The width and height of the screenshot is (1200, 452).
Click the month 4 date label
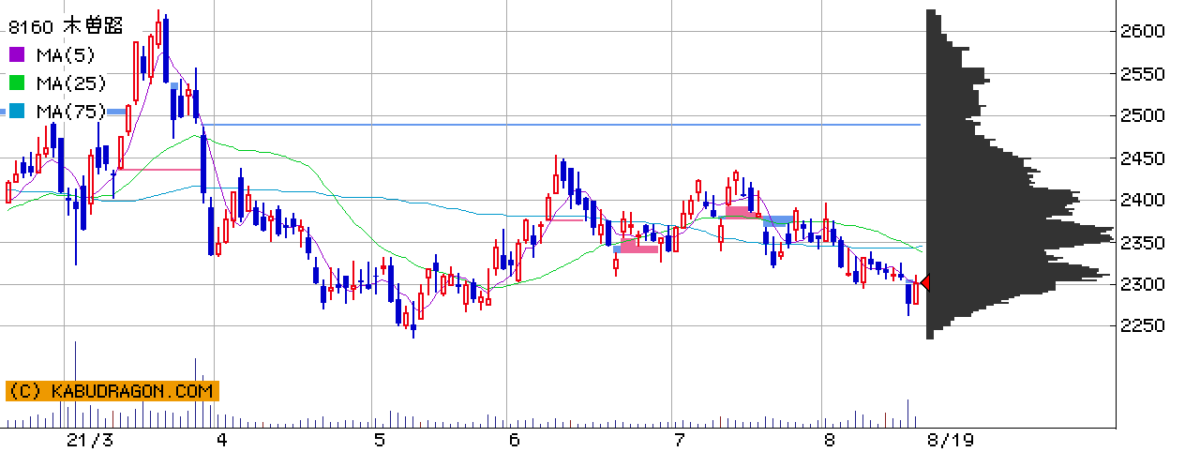[222, 440]
